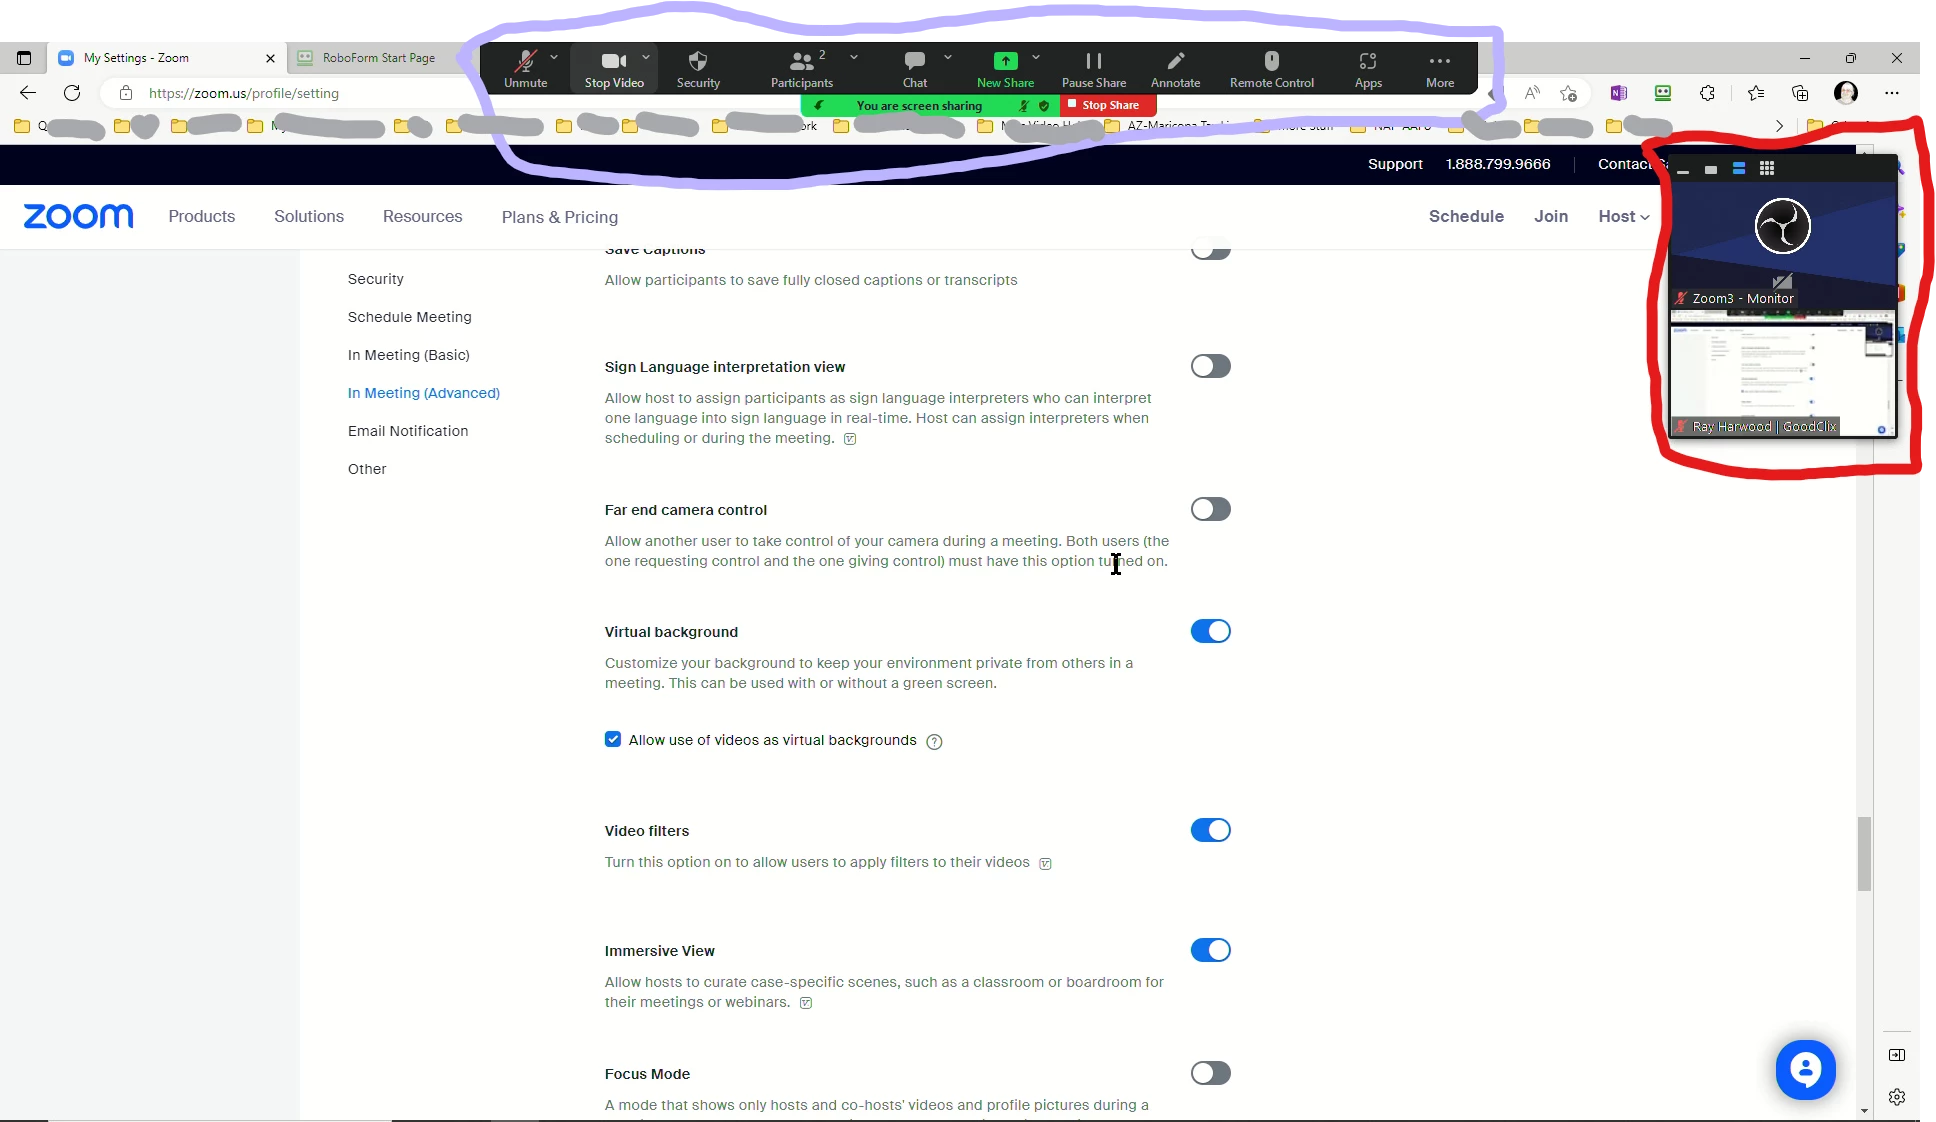1936x1122 pixels.
Task: Click the Unmute microphone icon
Action: [525, 62]
